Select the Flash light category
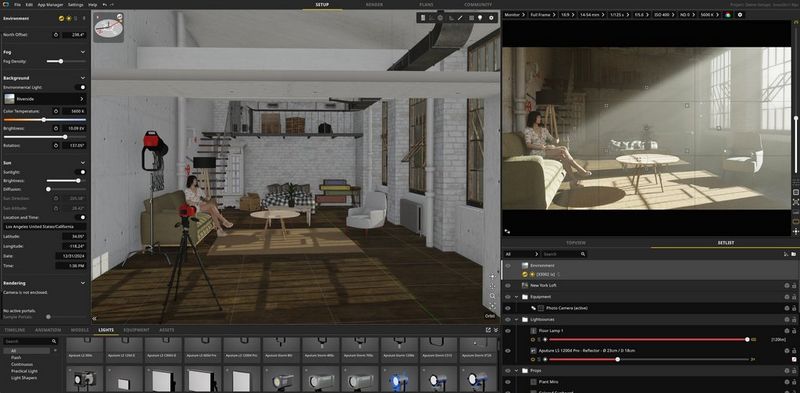 point(16,358)
